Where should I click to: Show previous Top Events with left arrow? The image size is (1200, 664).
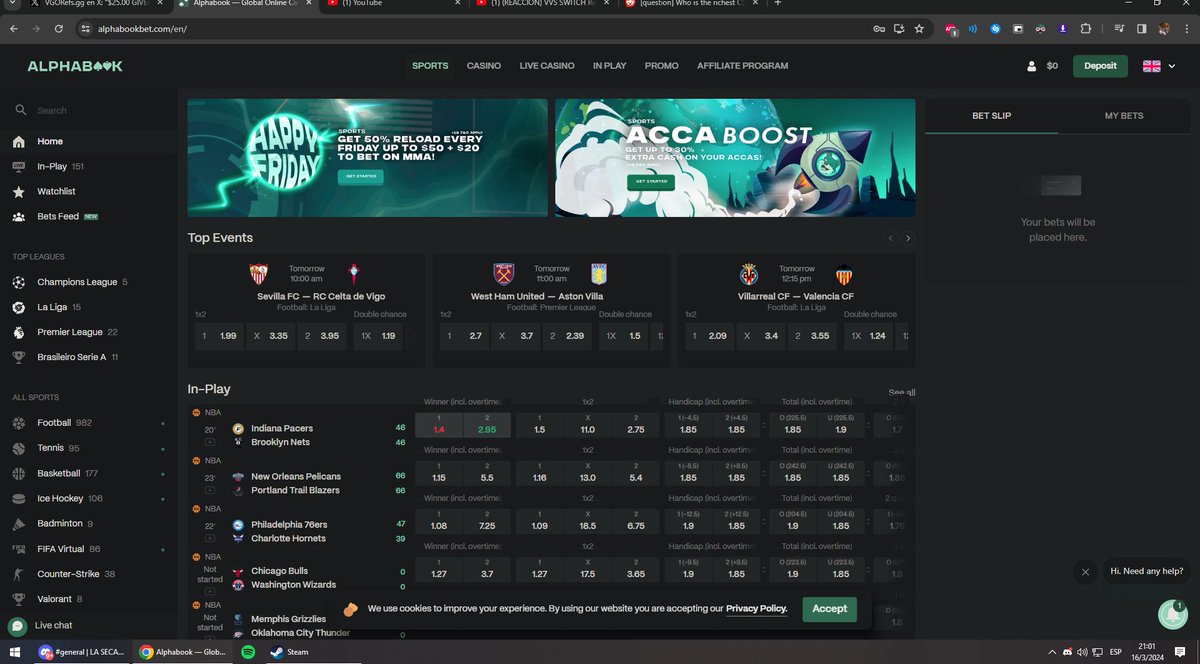click(890, 238)
